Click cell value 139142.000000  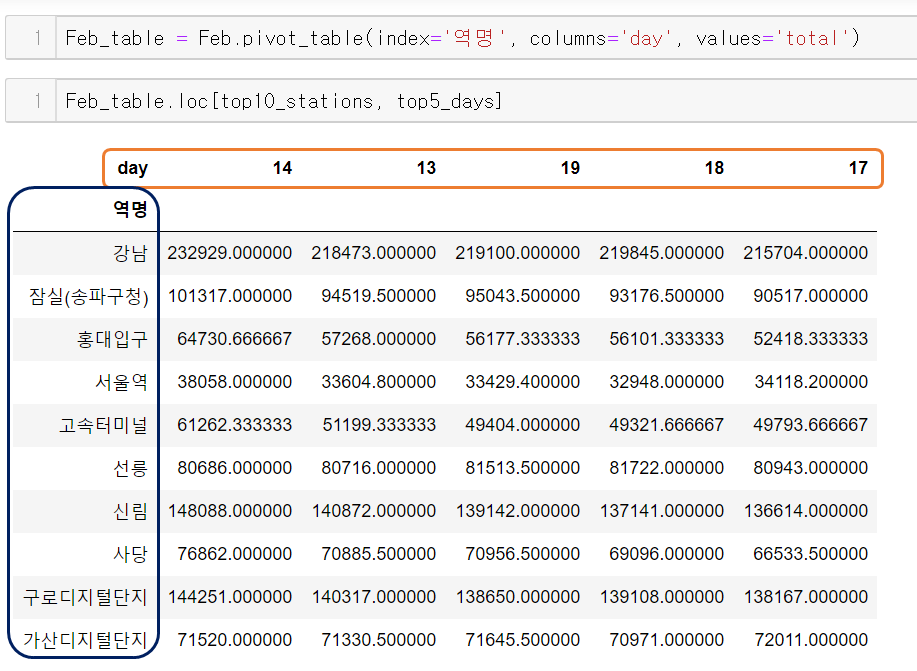(518, 511)
